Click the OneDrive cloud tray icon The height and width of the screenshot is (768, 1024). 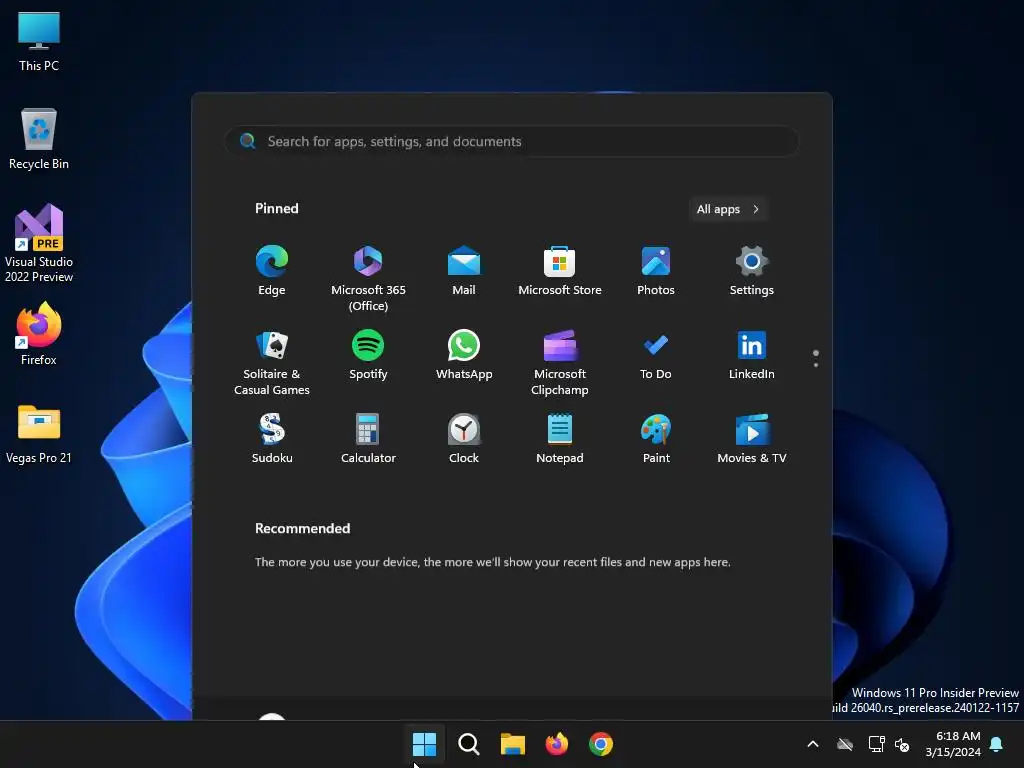pyautogui.click(x=845, y=744)
